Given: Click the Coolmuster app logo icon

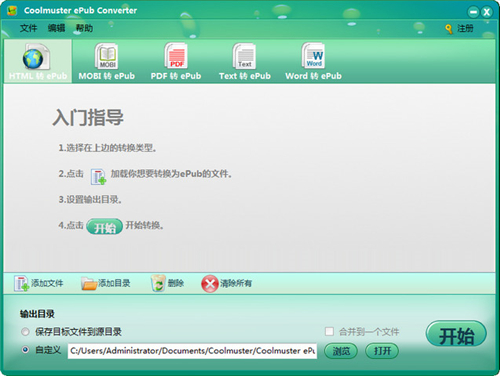Looking at the screenshot, I should 12,11.
